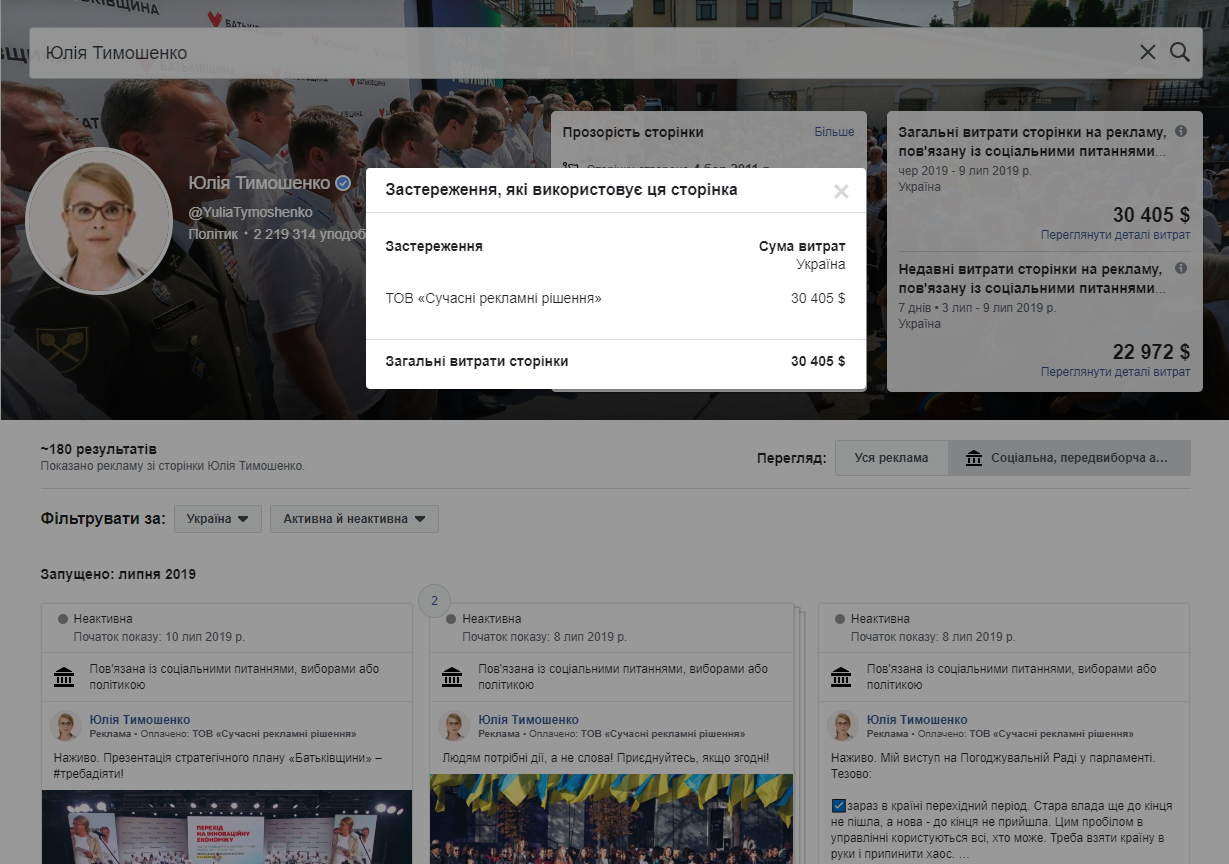Open Юлія Тимошенко link in Погоджувальній Раді ad
Viewport: 1229px width, 864px height.
[917, 720]
